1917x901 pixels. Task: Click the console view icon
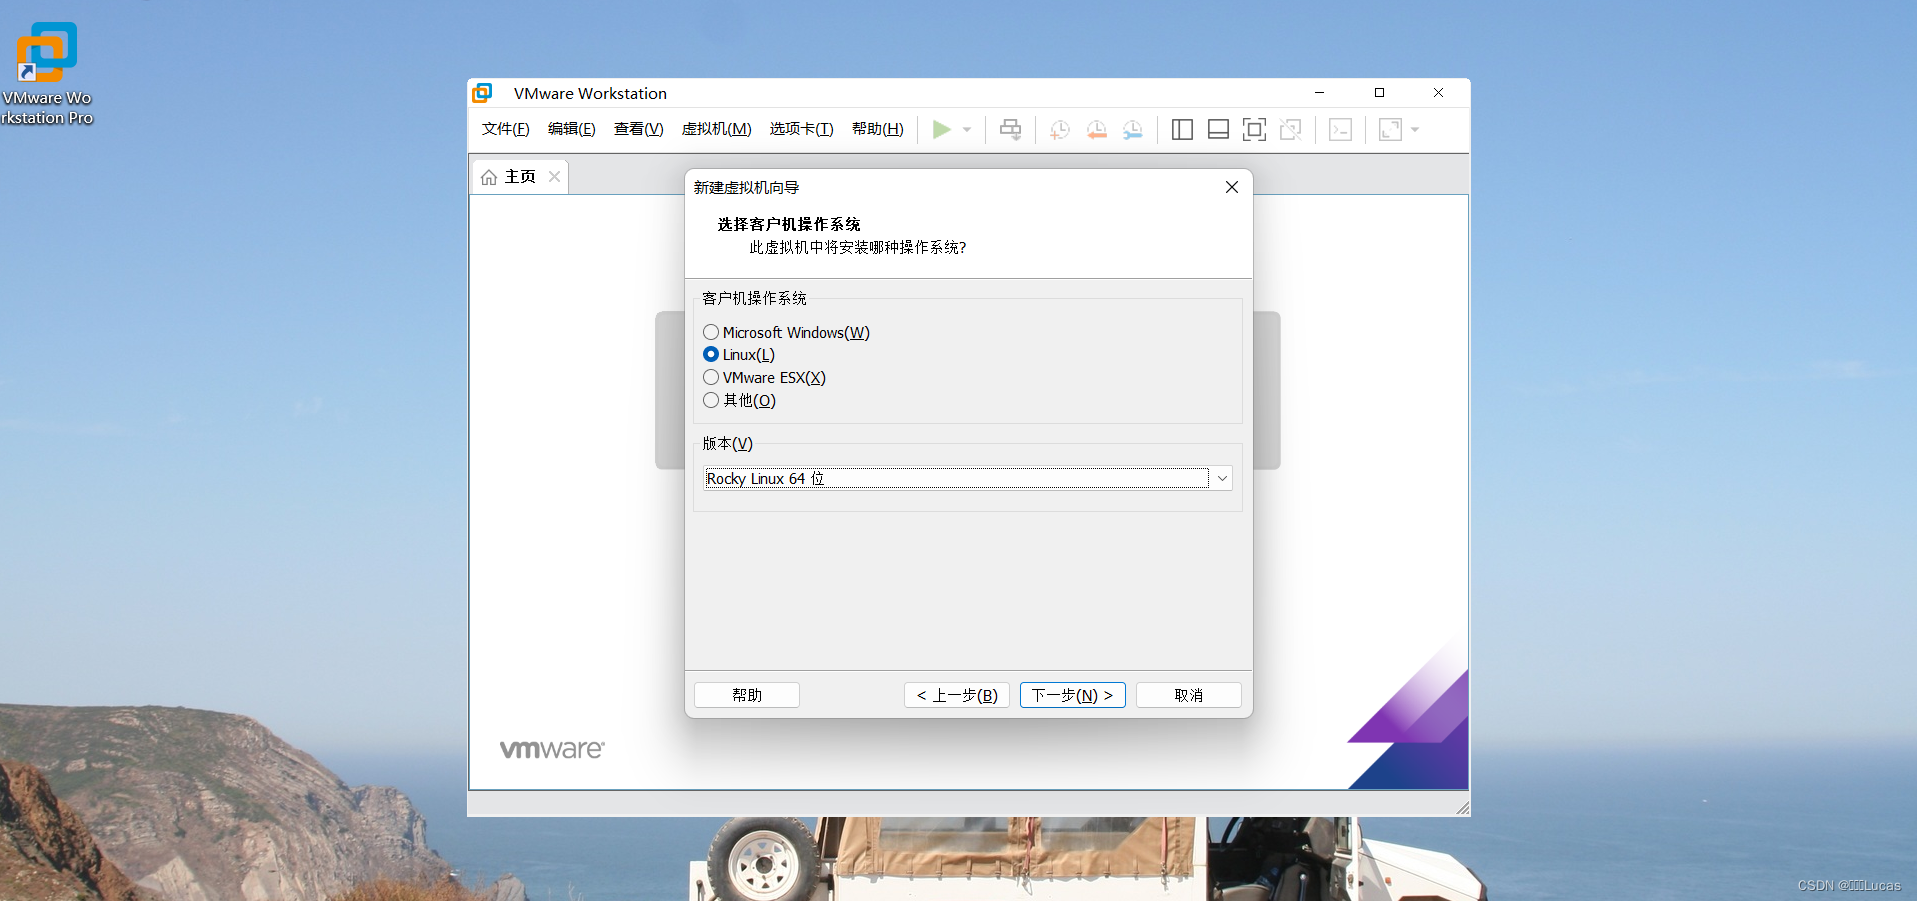click(x=1341, y=130)
